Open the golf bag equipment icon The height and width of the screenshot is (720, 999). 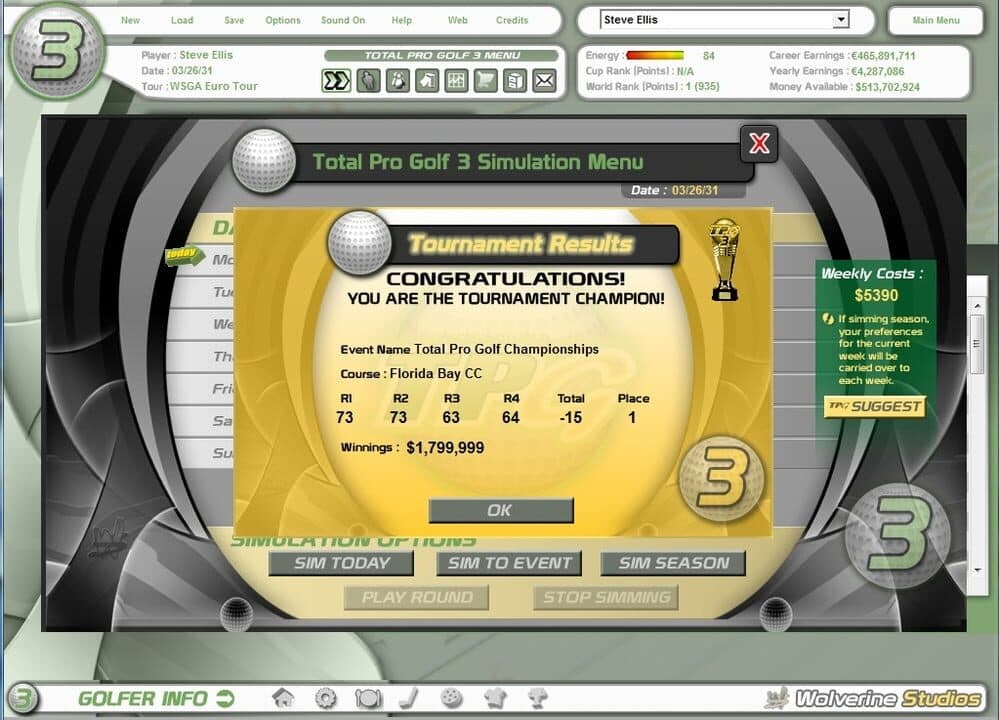(398, 81)
